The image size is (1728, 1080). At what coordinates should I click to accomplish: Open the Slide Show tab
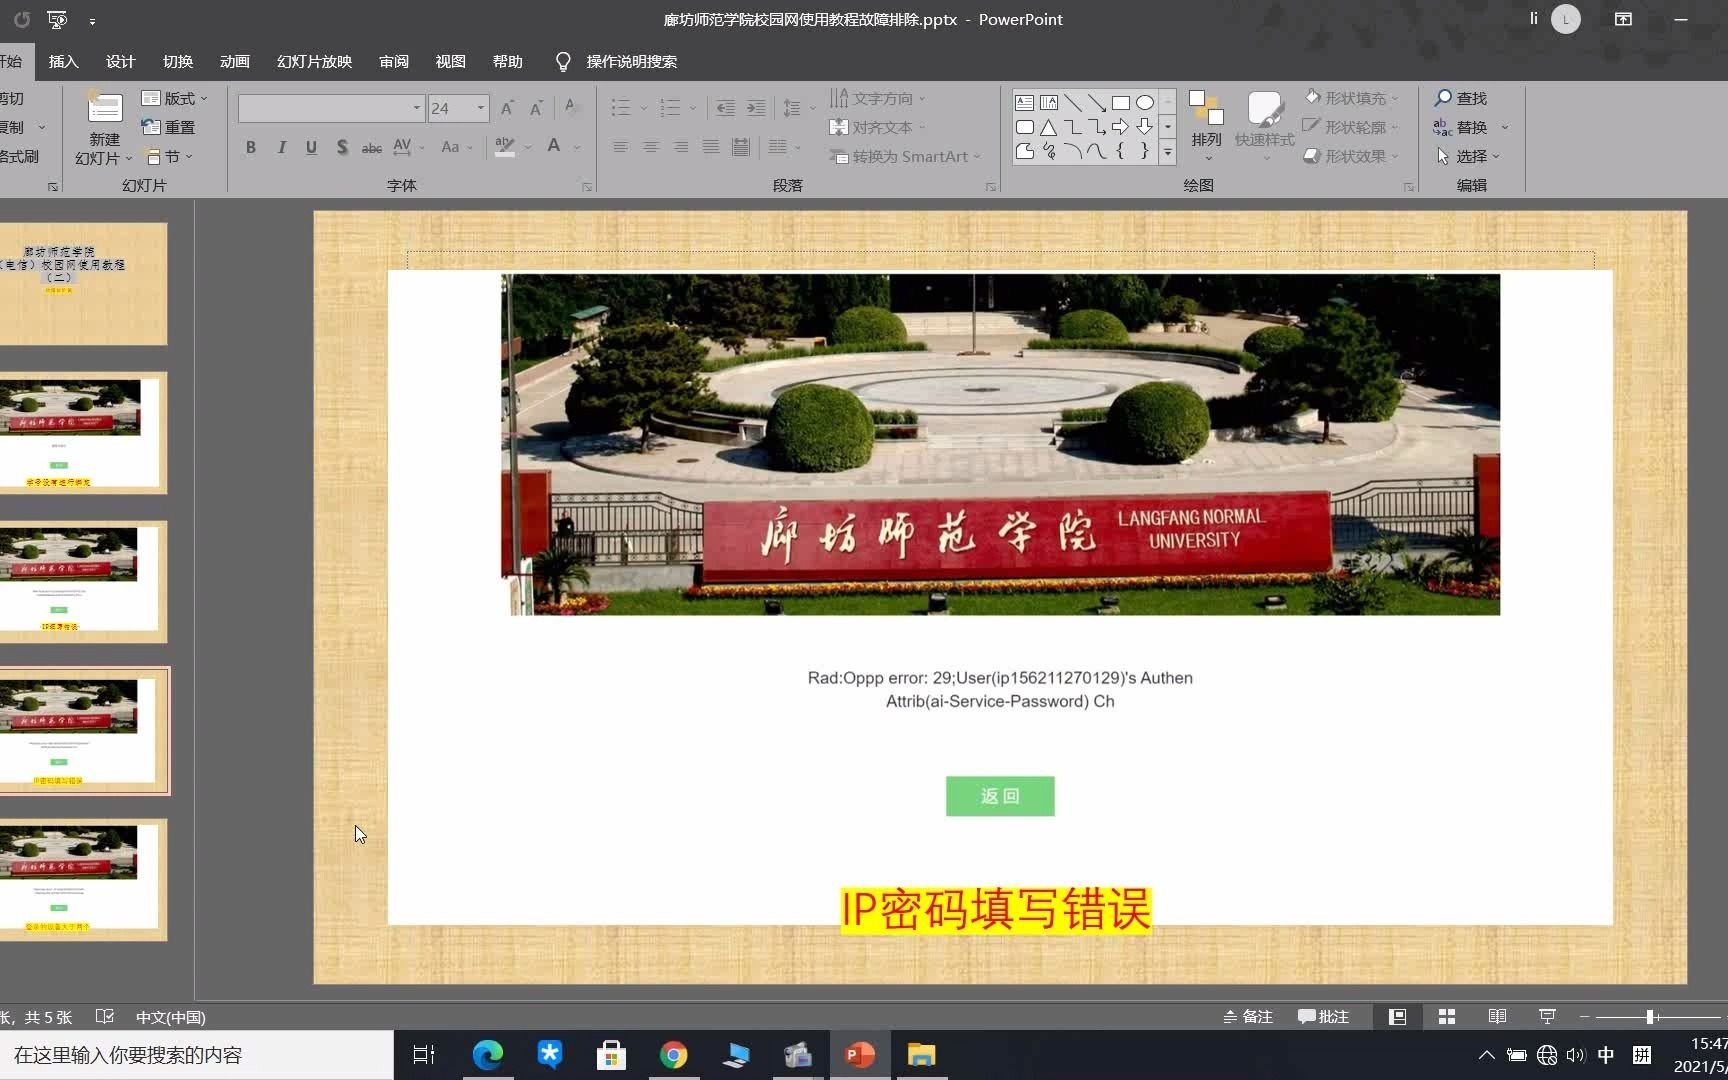click(x=314, y=61)
